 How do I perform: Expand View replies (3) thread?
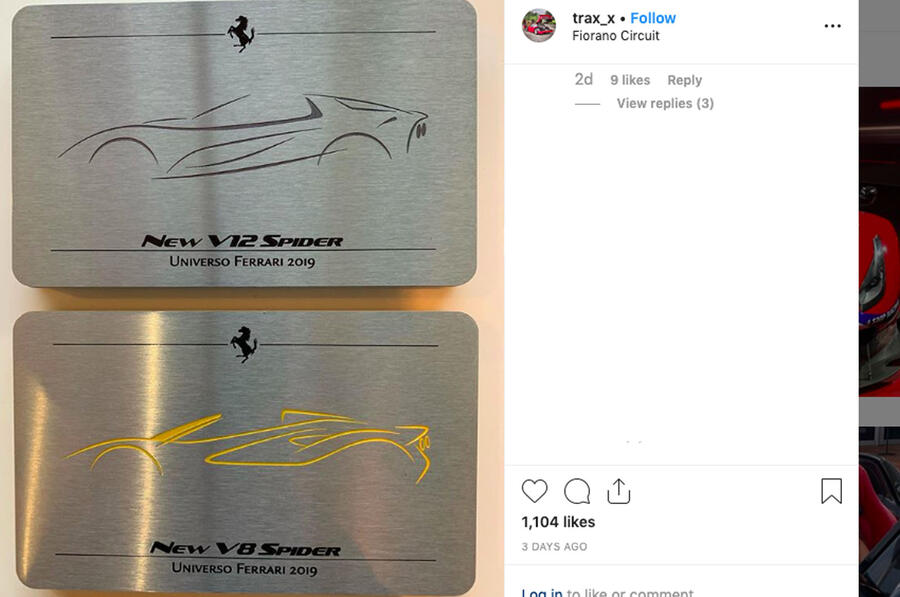[x=665, y=103]
